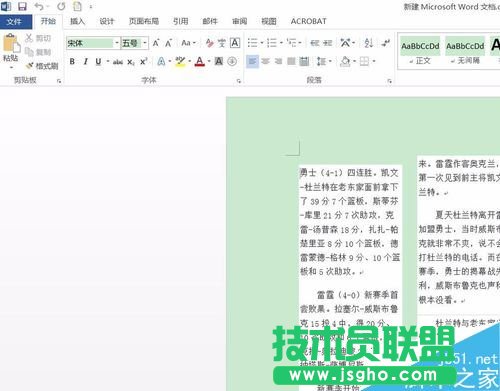Click text effects outlined A icon

point(161,62)
